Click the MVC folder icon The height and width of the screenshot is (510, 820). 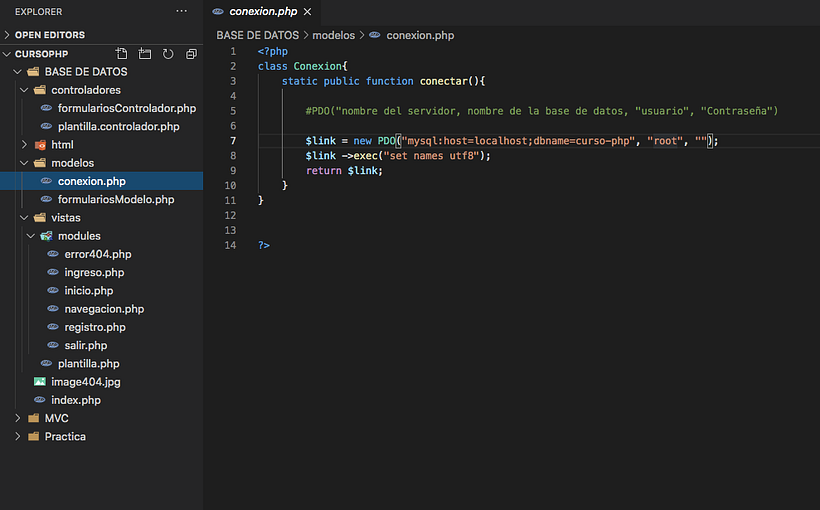coord(33,418)
